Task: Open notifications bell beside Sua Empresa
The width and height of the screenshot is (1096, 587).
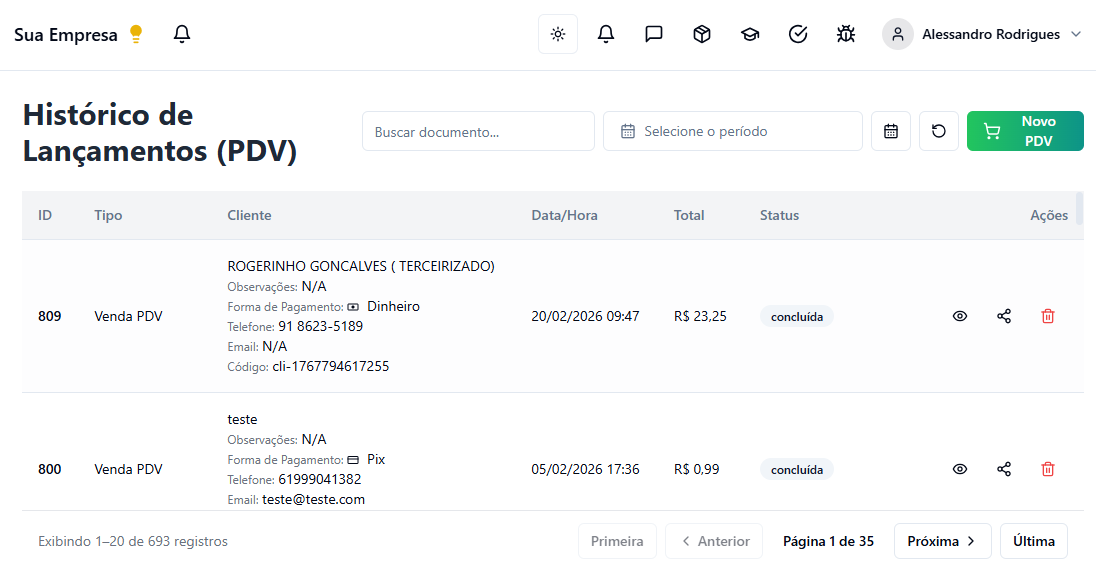Action: pyautogui.click(x=181, y=34)
